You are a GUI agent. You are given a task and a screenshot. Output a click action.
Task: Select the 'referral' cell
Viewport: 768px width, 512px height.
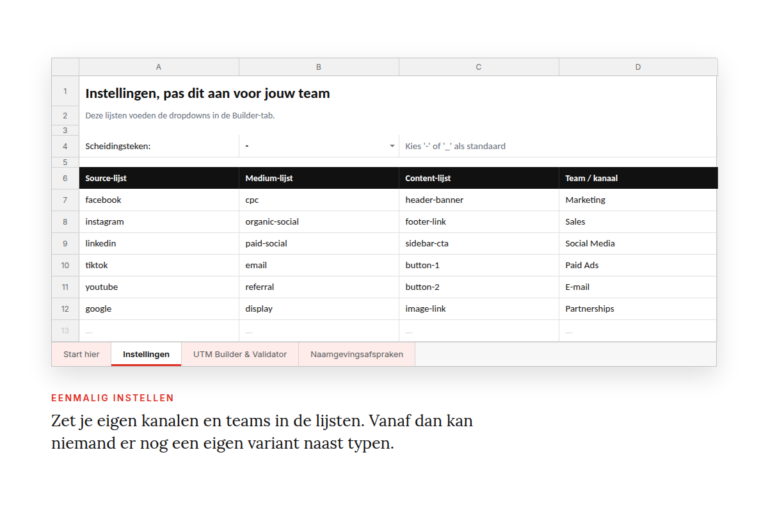coord(319,287)
